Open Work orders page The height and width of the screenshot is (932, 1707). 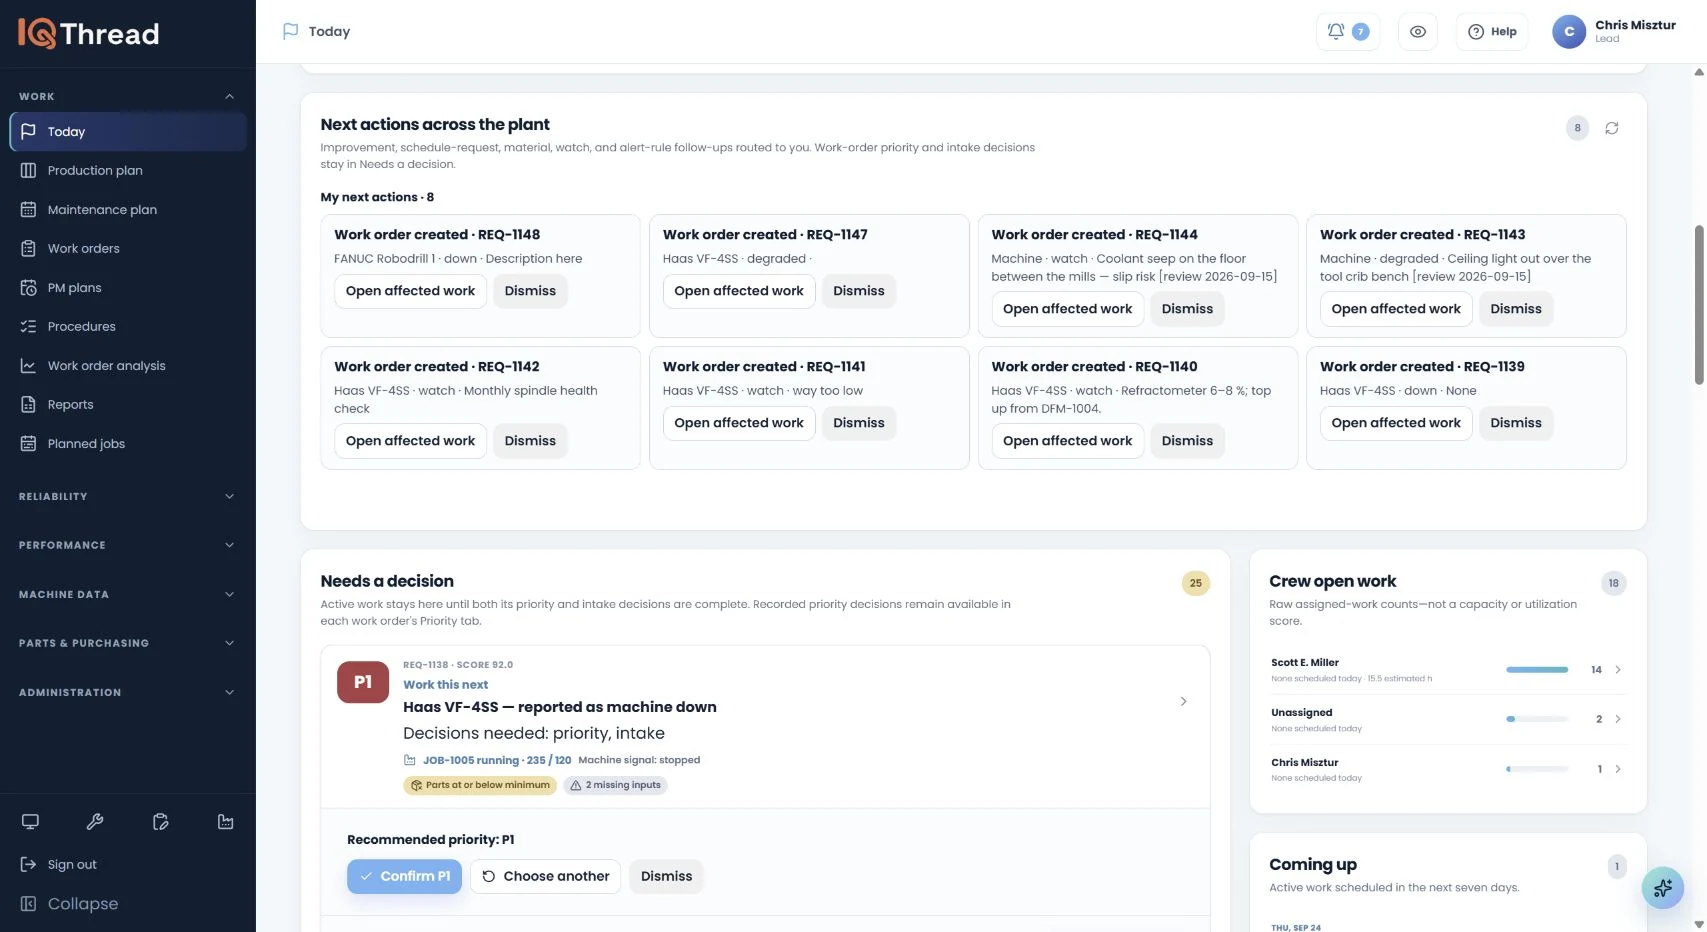tap(128, 249)
